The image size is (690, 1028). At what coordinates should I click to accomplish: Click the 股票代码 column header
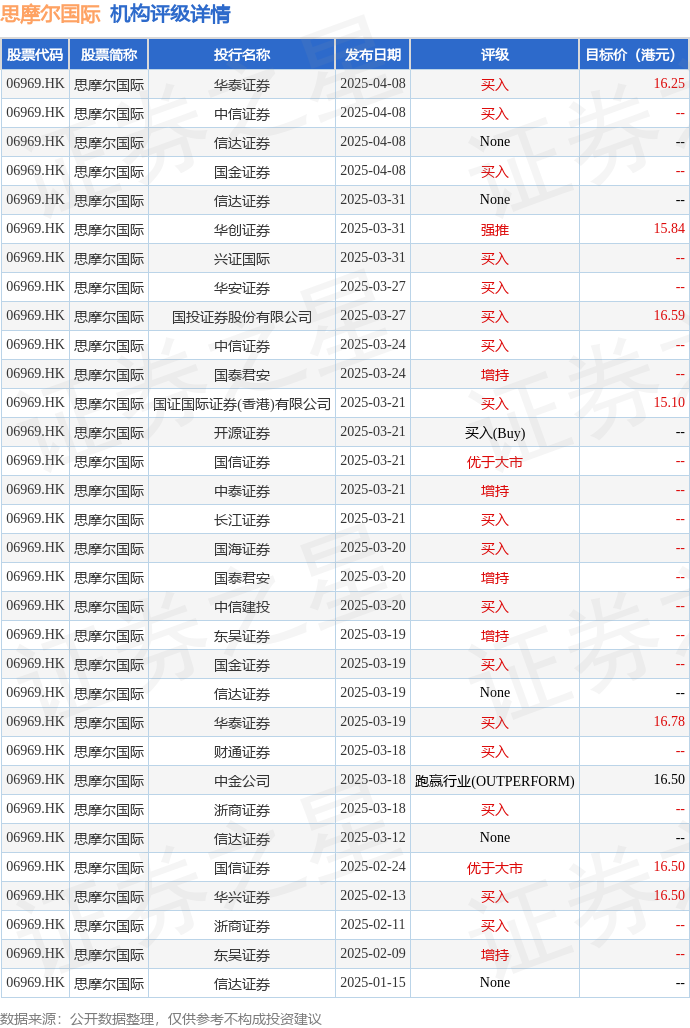[35, 54]
